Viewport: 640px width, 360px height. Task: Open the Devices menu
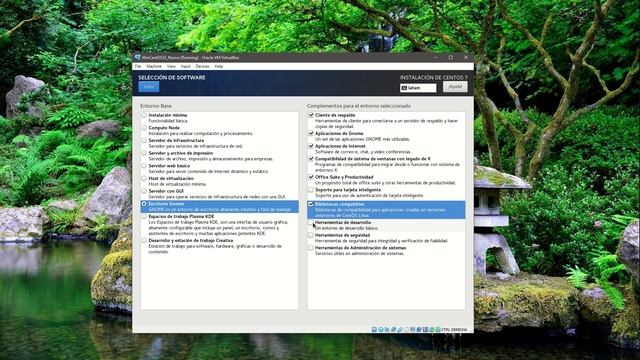pyautogui.click(x=202, y=66)
